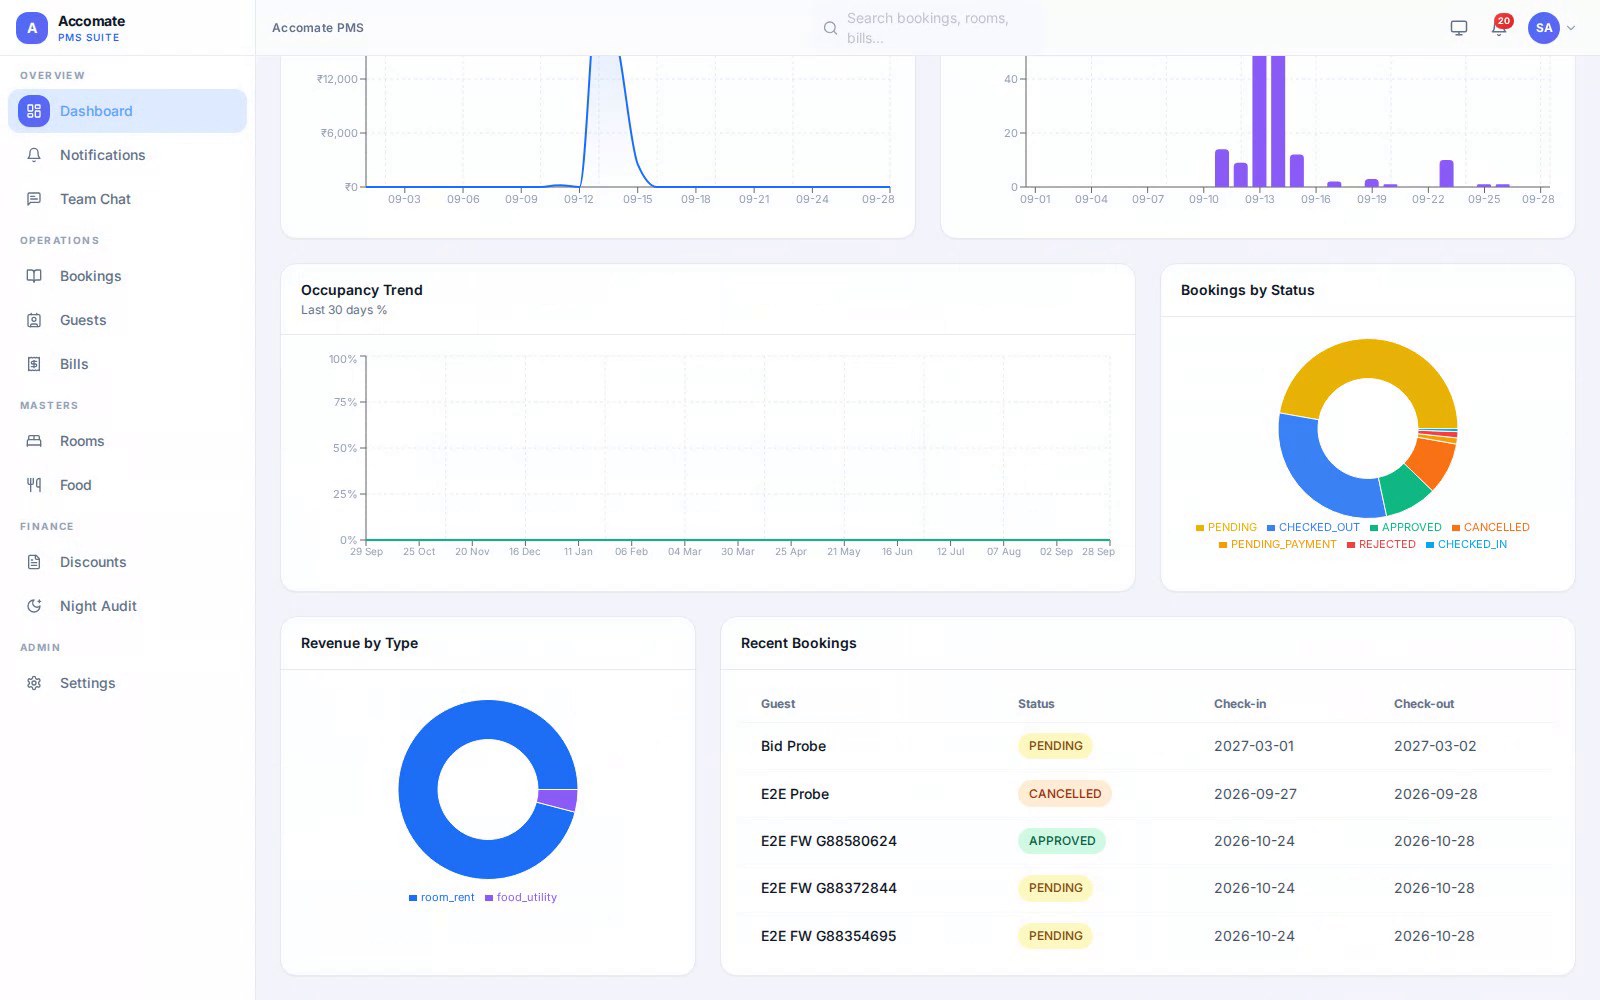1600x1000 pixels.
Task: Click the PENDING legend color swatch
Action: pyautogui.click(x=1200, y=528)
